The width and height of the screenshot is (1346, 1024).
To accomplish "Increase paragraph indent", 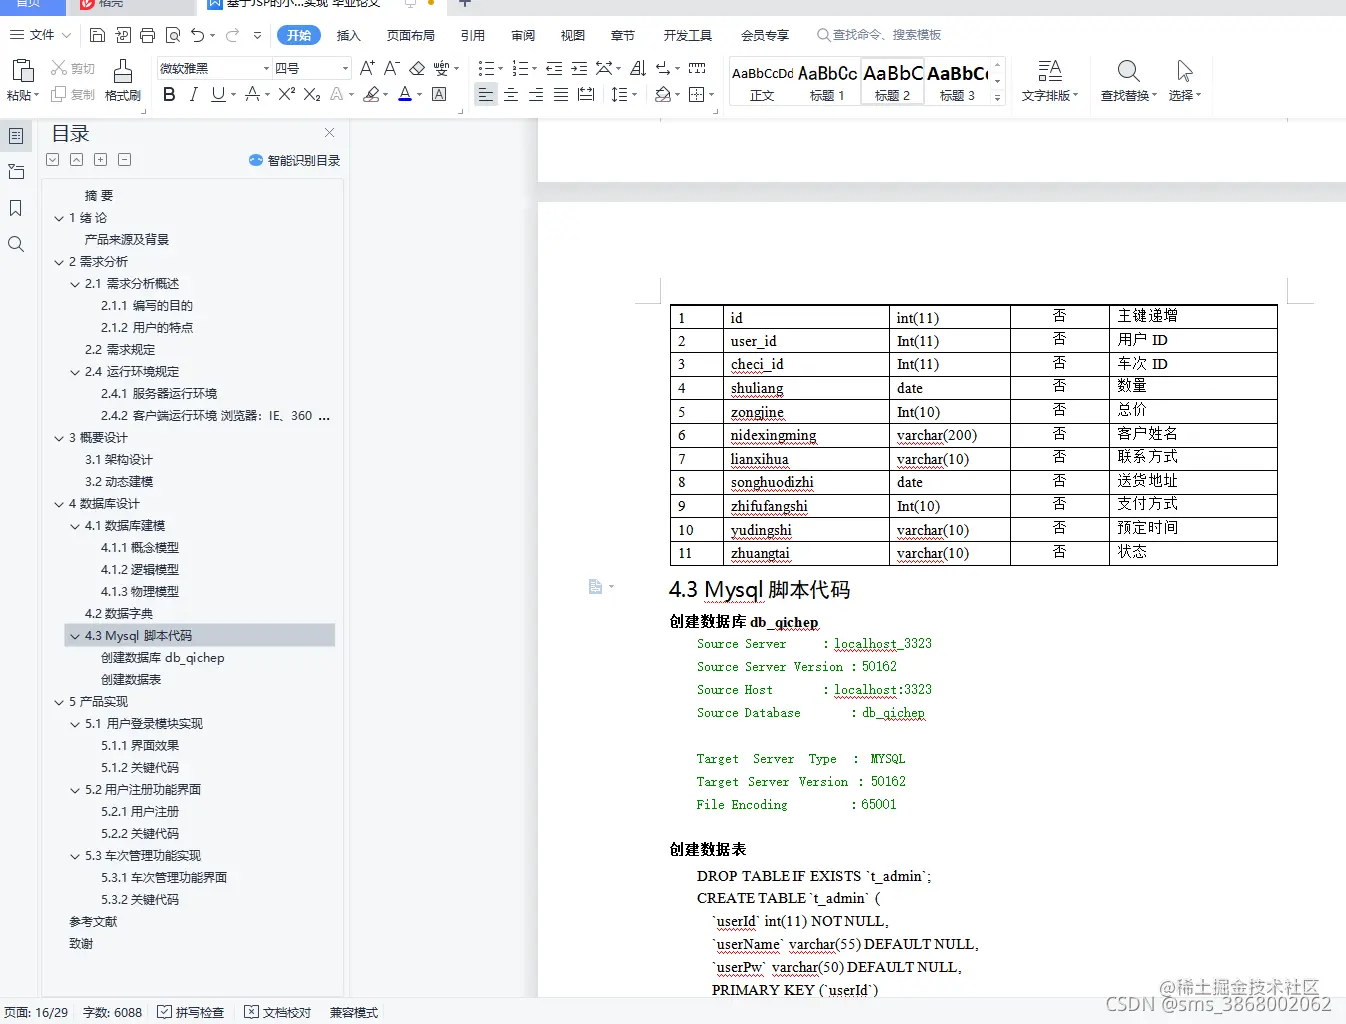I will 578,68.
